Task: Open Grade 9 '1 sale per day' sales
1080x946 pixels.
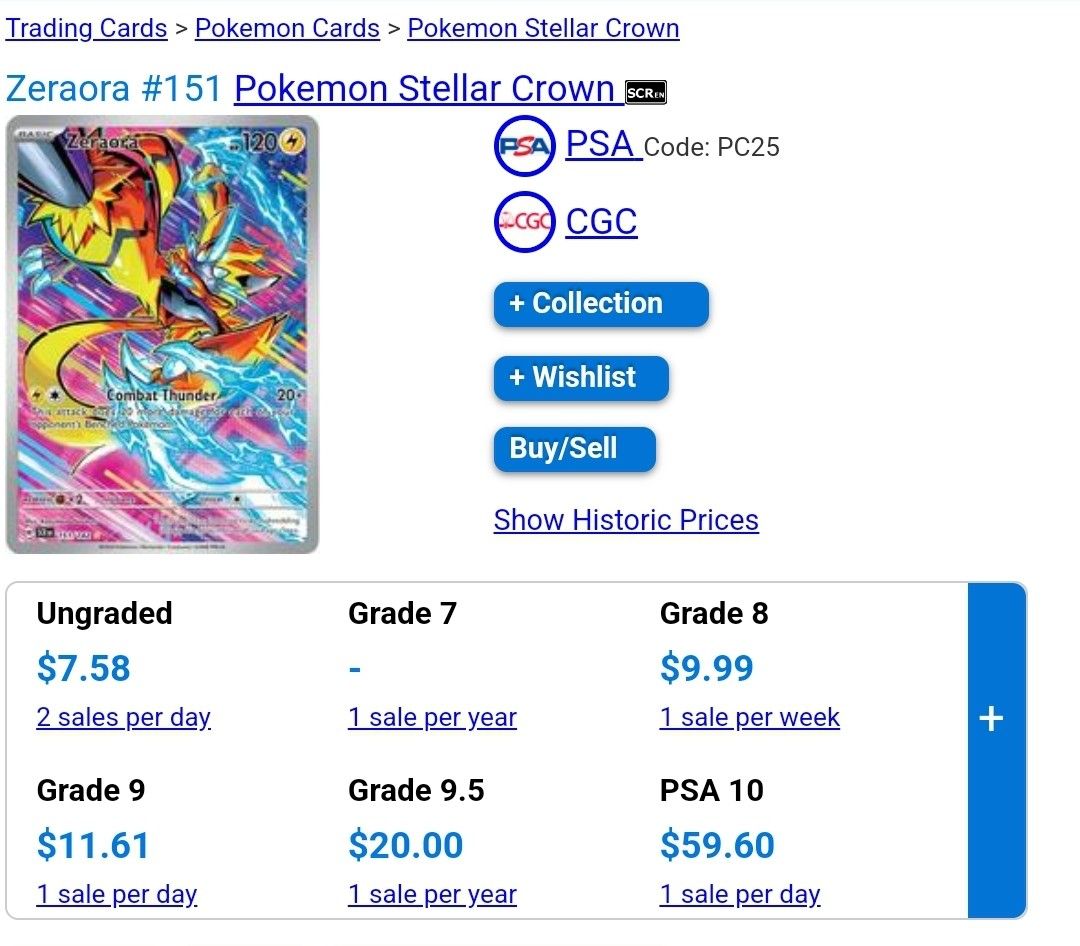Action: click(117, 894)
